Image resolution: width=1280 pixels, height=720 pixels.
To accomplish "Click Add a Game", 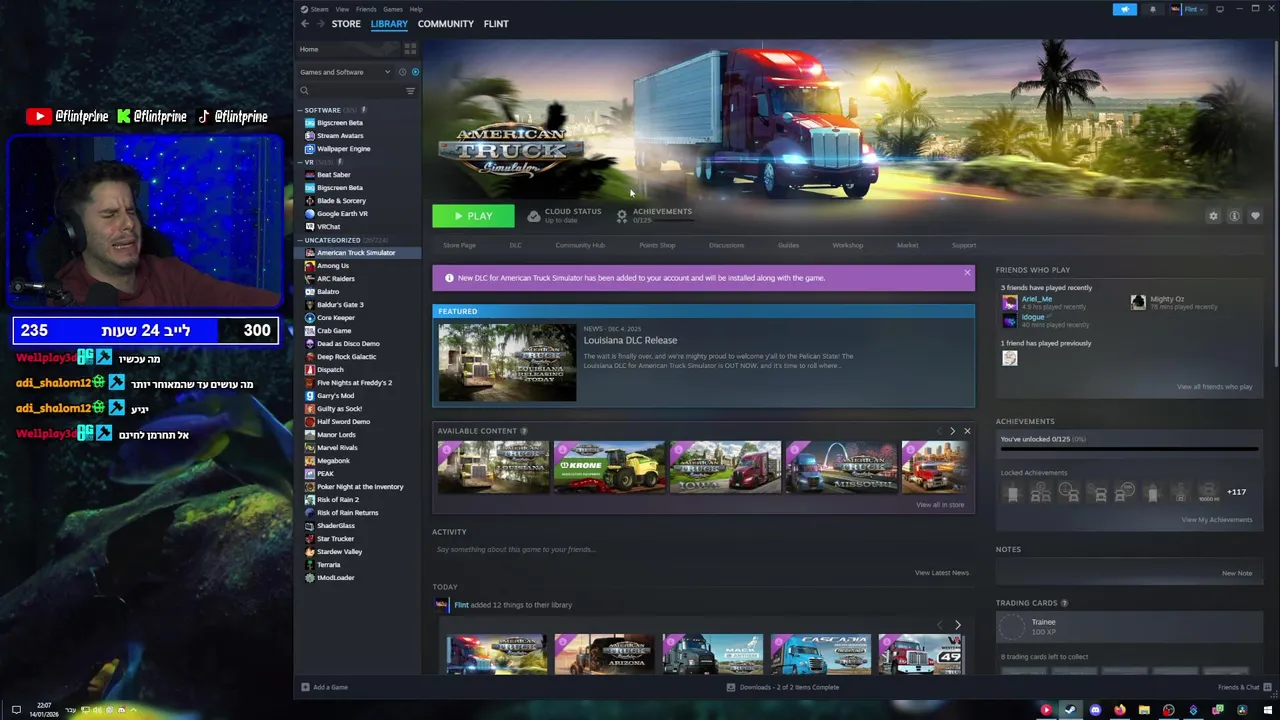I will (x=325, y=687).
